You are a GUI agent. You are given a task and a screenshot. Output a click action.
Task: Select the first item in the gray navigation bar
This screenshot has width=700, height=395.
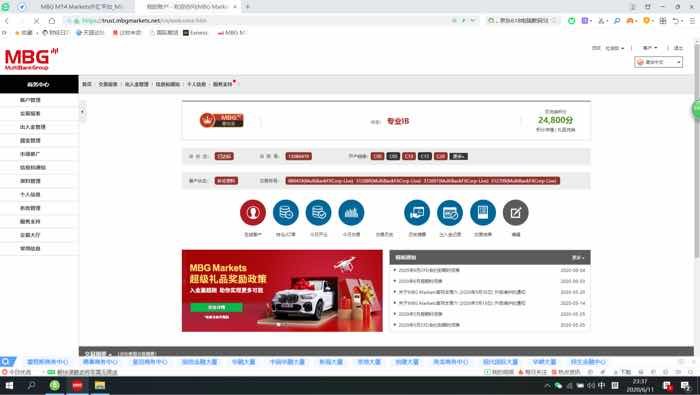(x=87, y=84)
